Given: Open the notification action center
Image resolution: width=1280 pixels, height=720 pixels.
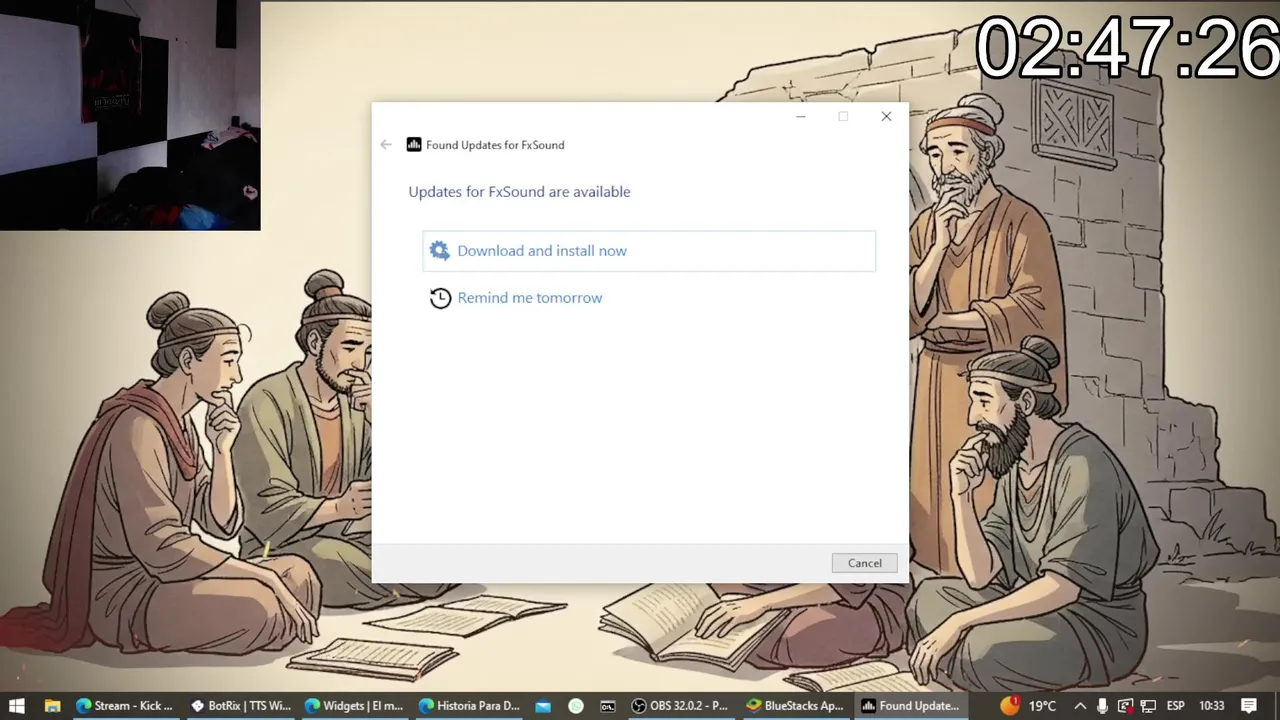Looking at the screenshot, I should (x=1249, y=706).
